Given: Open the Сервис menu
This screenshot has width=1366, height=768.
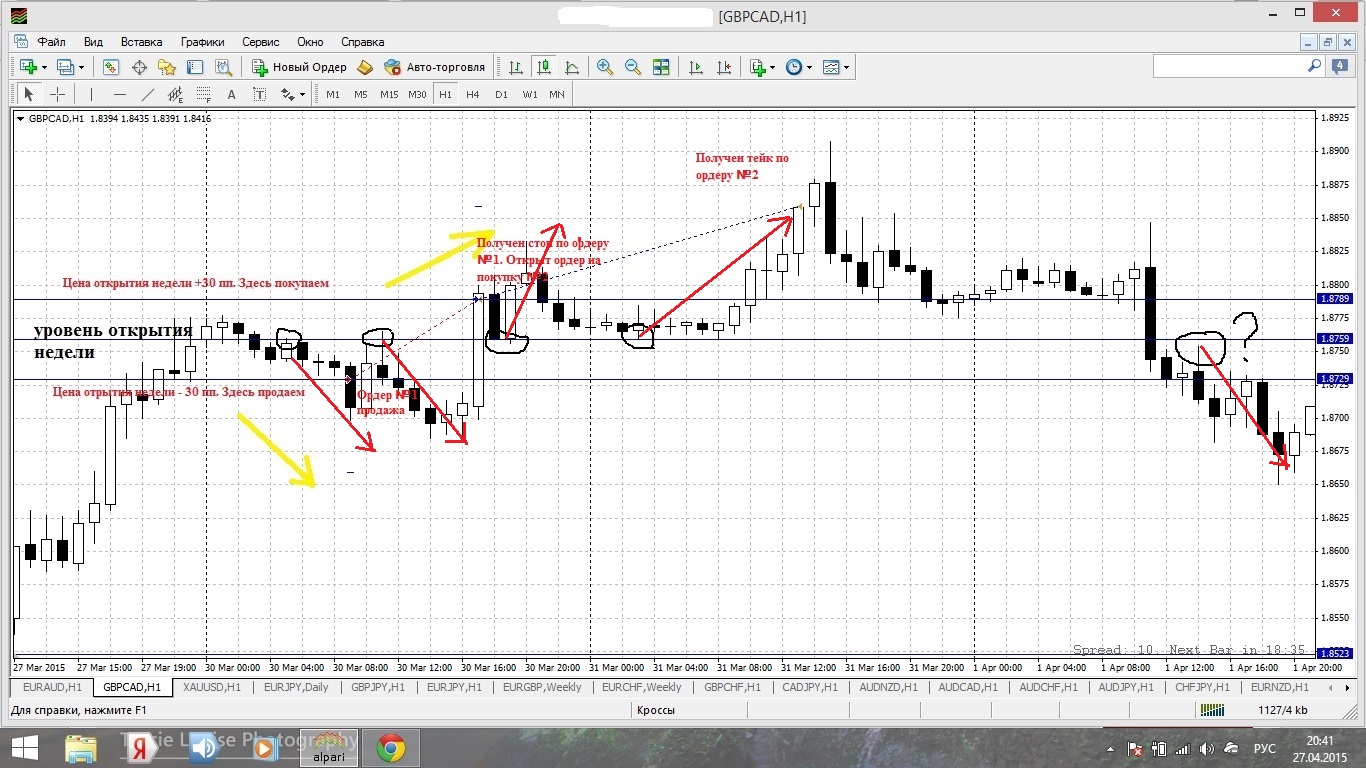Looking at the screenshot, I should pyautogui.click(x=261, y=42).
